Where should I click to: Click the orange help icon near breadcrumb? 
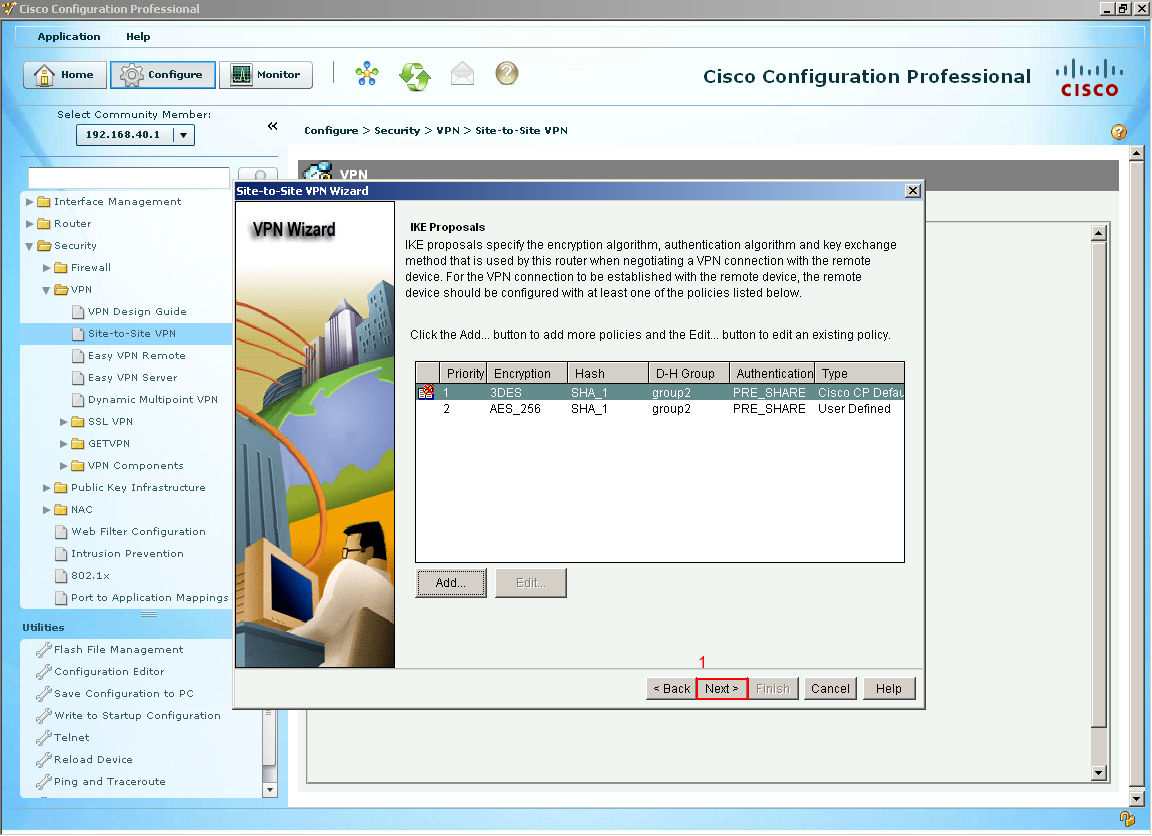point(1118,132)
